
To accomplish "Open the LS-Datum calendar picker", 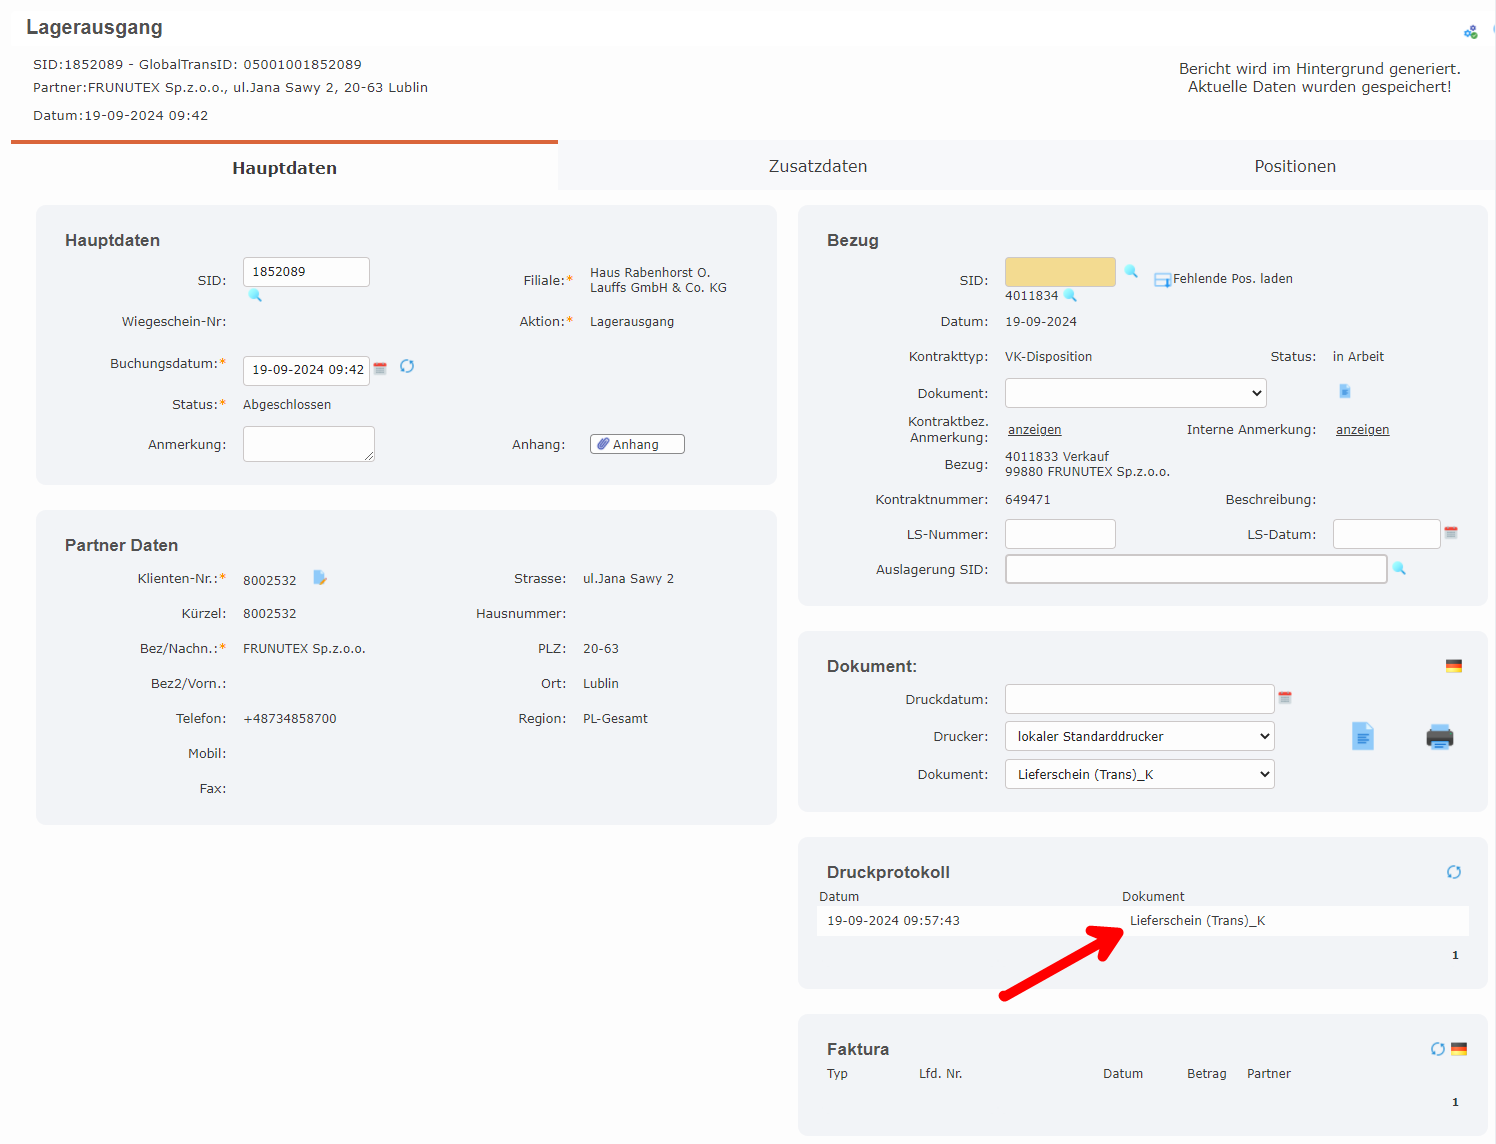I will pyautogui.click(x=1451, y=533).
